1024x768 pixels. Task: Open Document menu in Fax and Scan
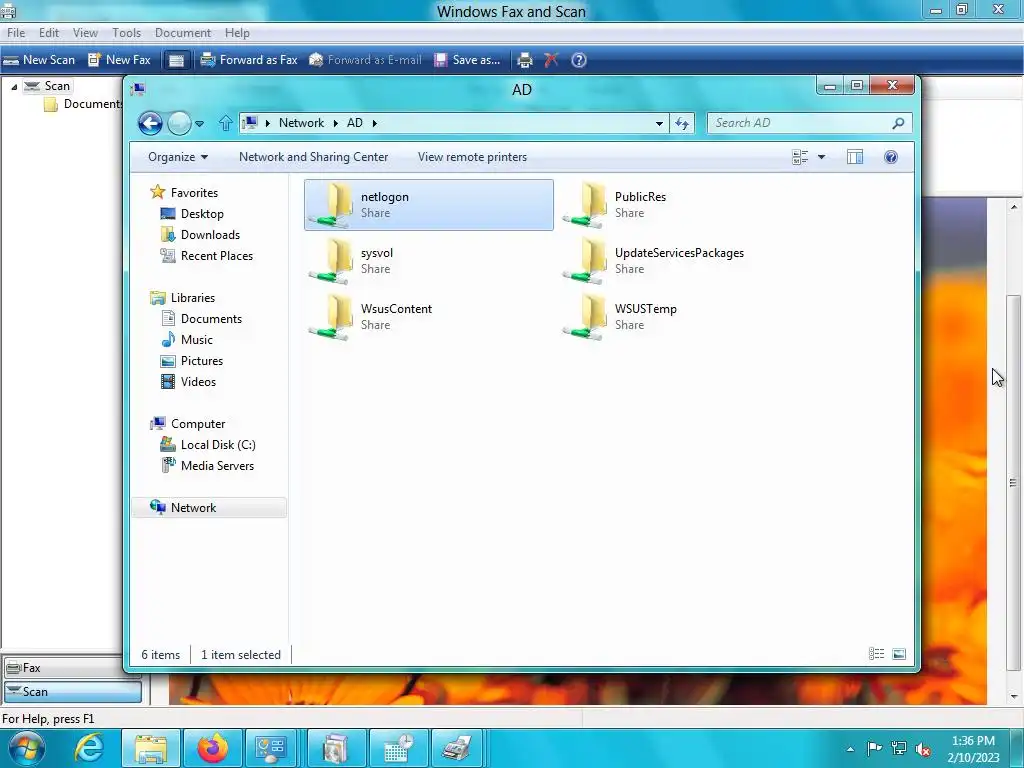tap(183, 33)
